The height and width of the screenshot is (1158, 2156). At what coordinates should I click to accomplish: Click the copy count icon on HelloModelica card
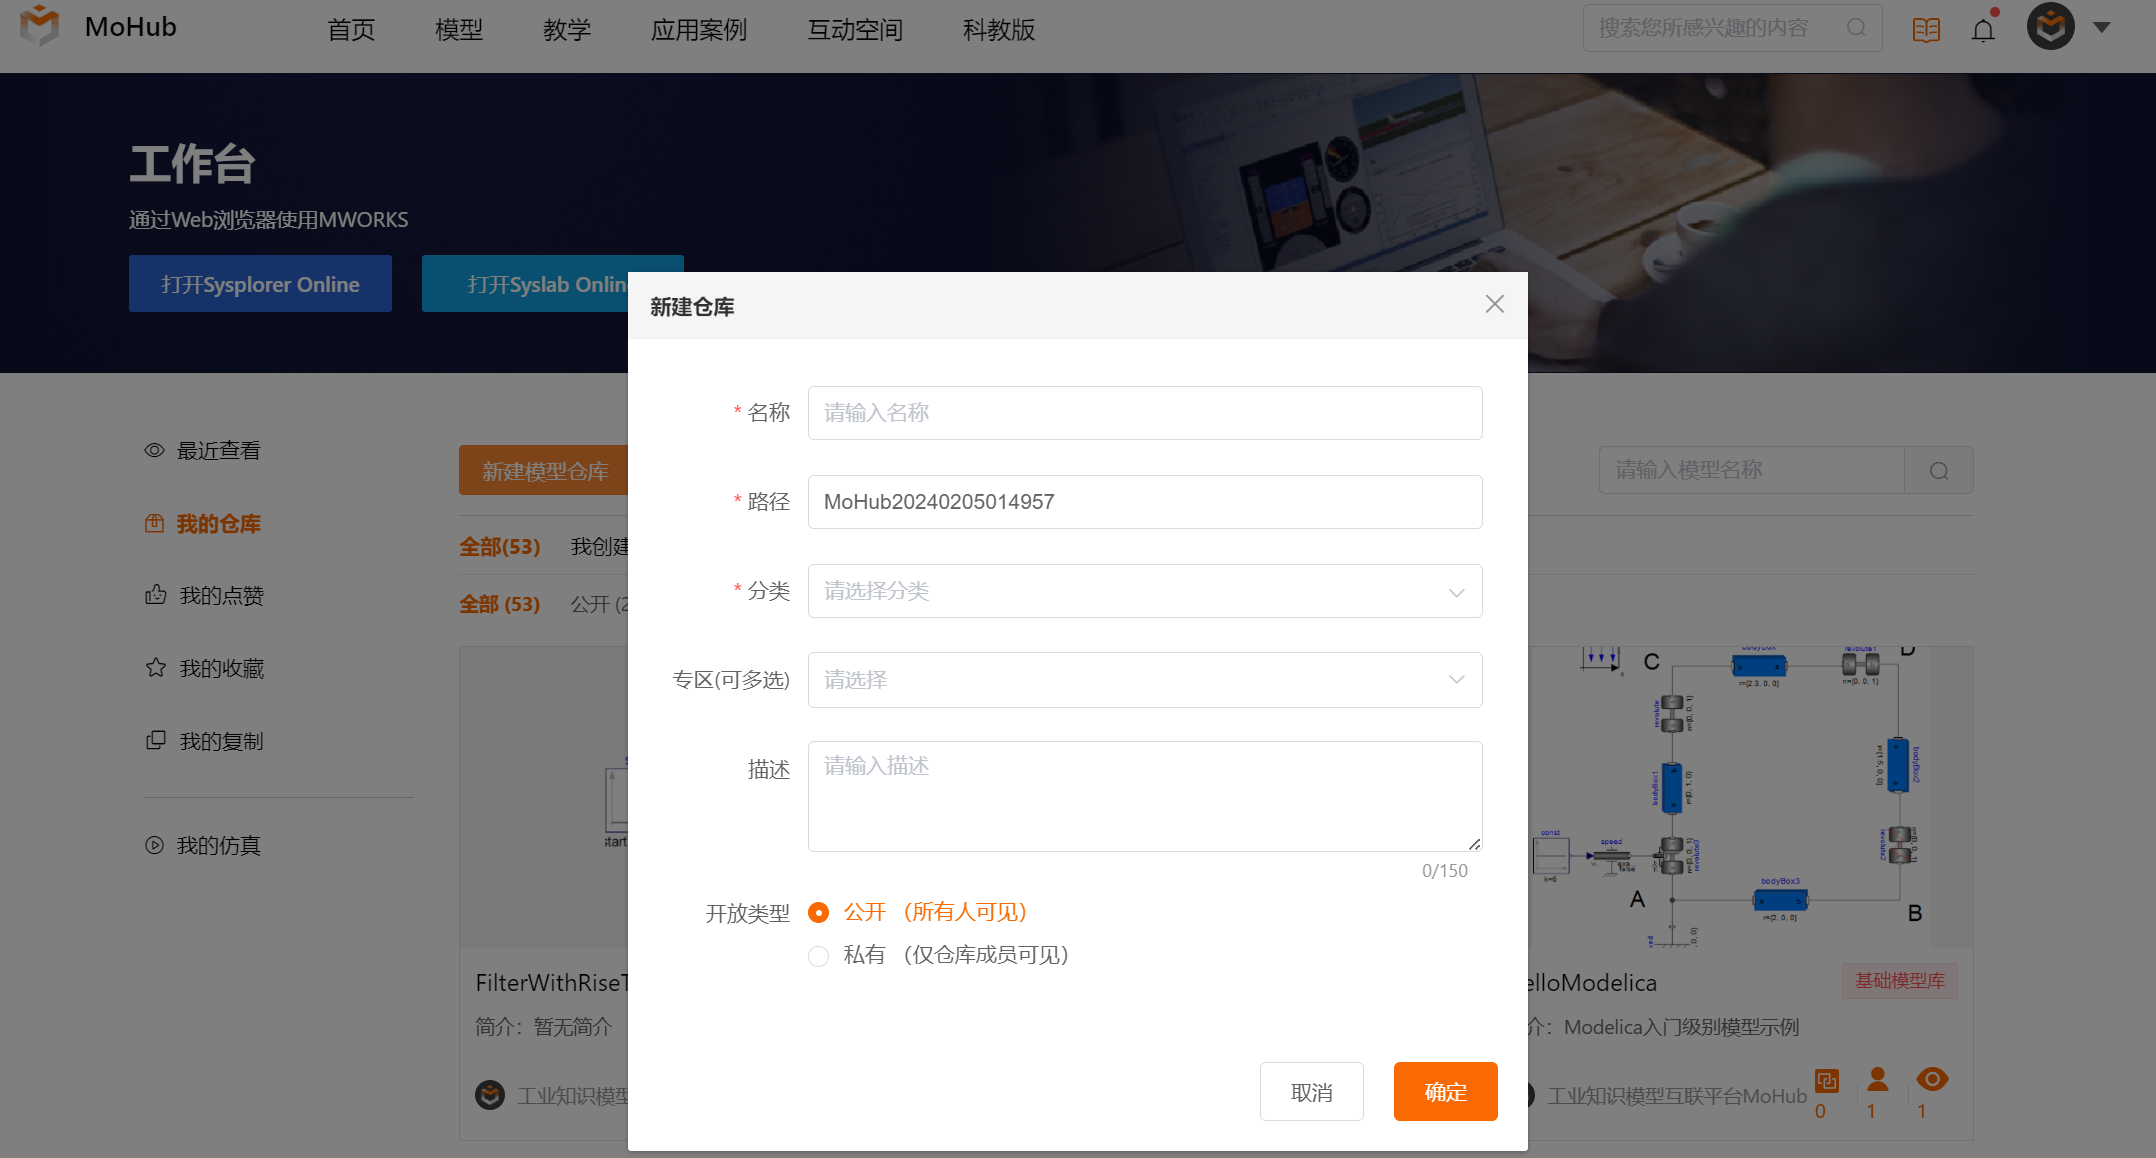[x=1826, y=1080]
